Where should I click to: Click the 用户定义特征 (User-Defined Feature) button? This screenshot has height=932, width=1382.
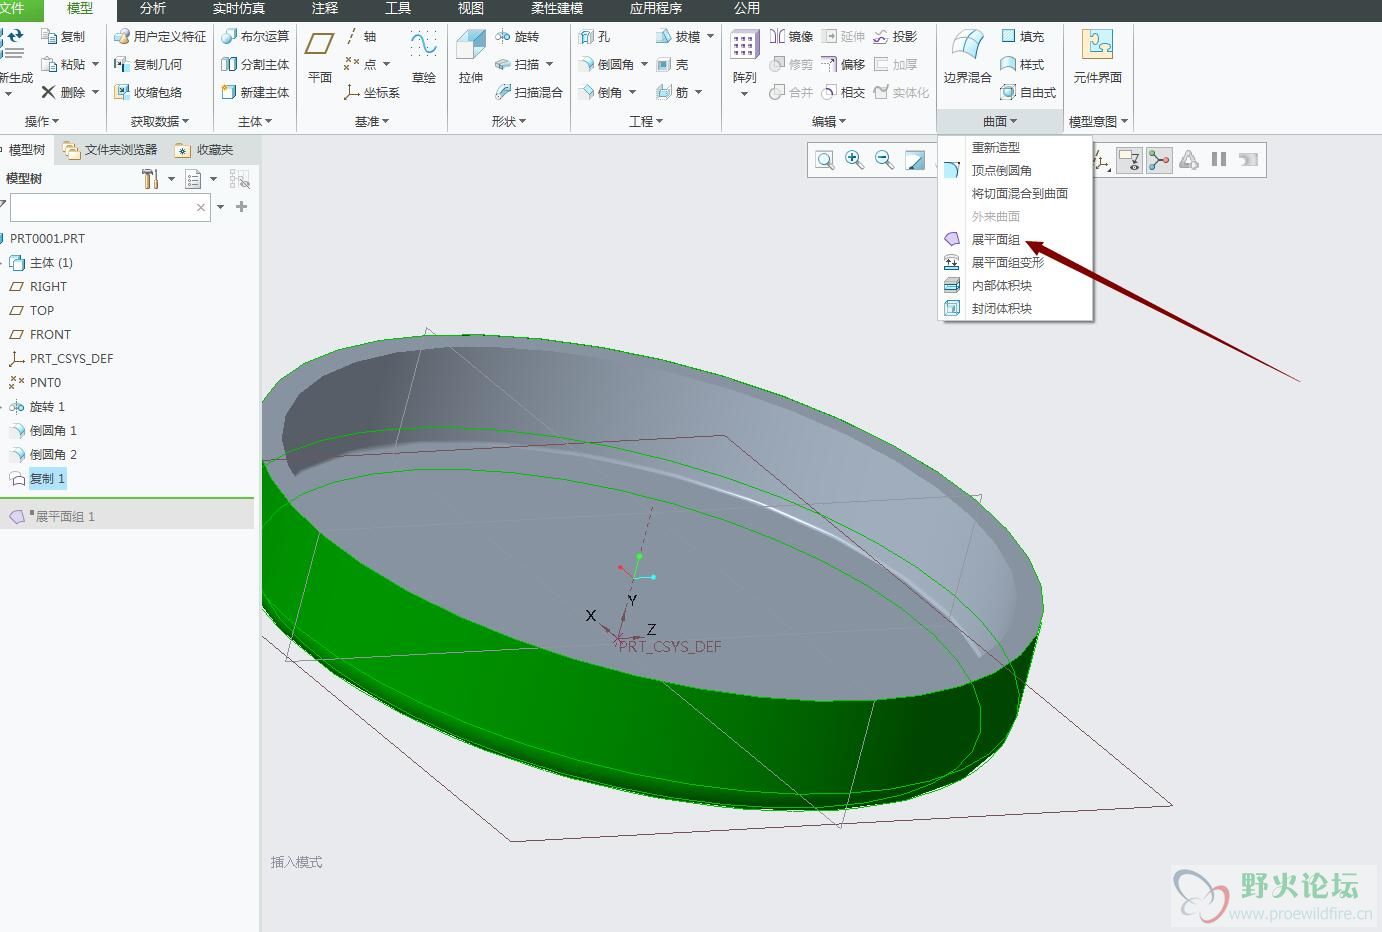(x=160, y=36)
